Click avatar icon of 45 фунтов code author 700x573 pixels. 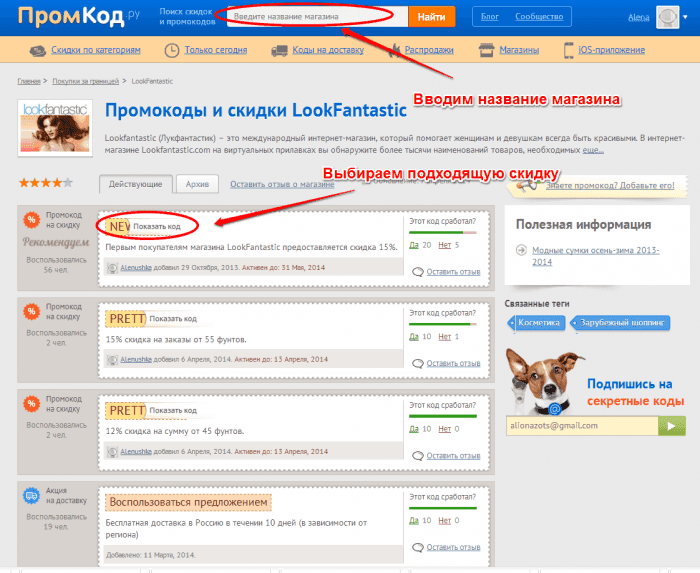tap(112, 452)
